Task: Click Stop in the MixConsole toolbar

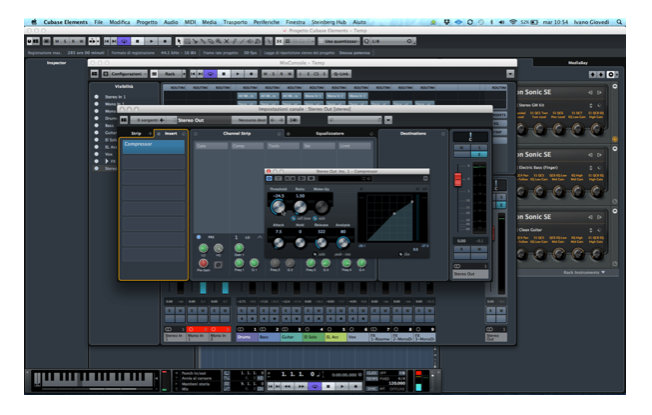Action: click(x=224, y=74)
